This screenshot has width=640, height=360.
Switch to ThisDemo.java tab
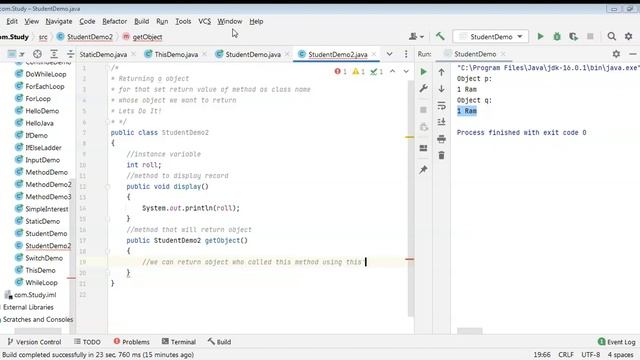(176, 54)
